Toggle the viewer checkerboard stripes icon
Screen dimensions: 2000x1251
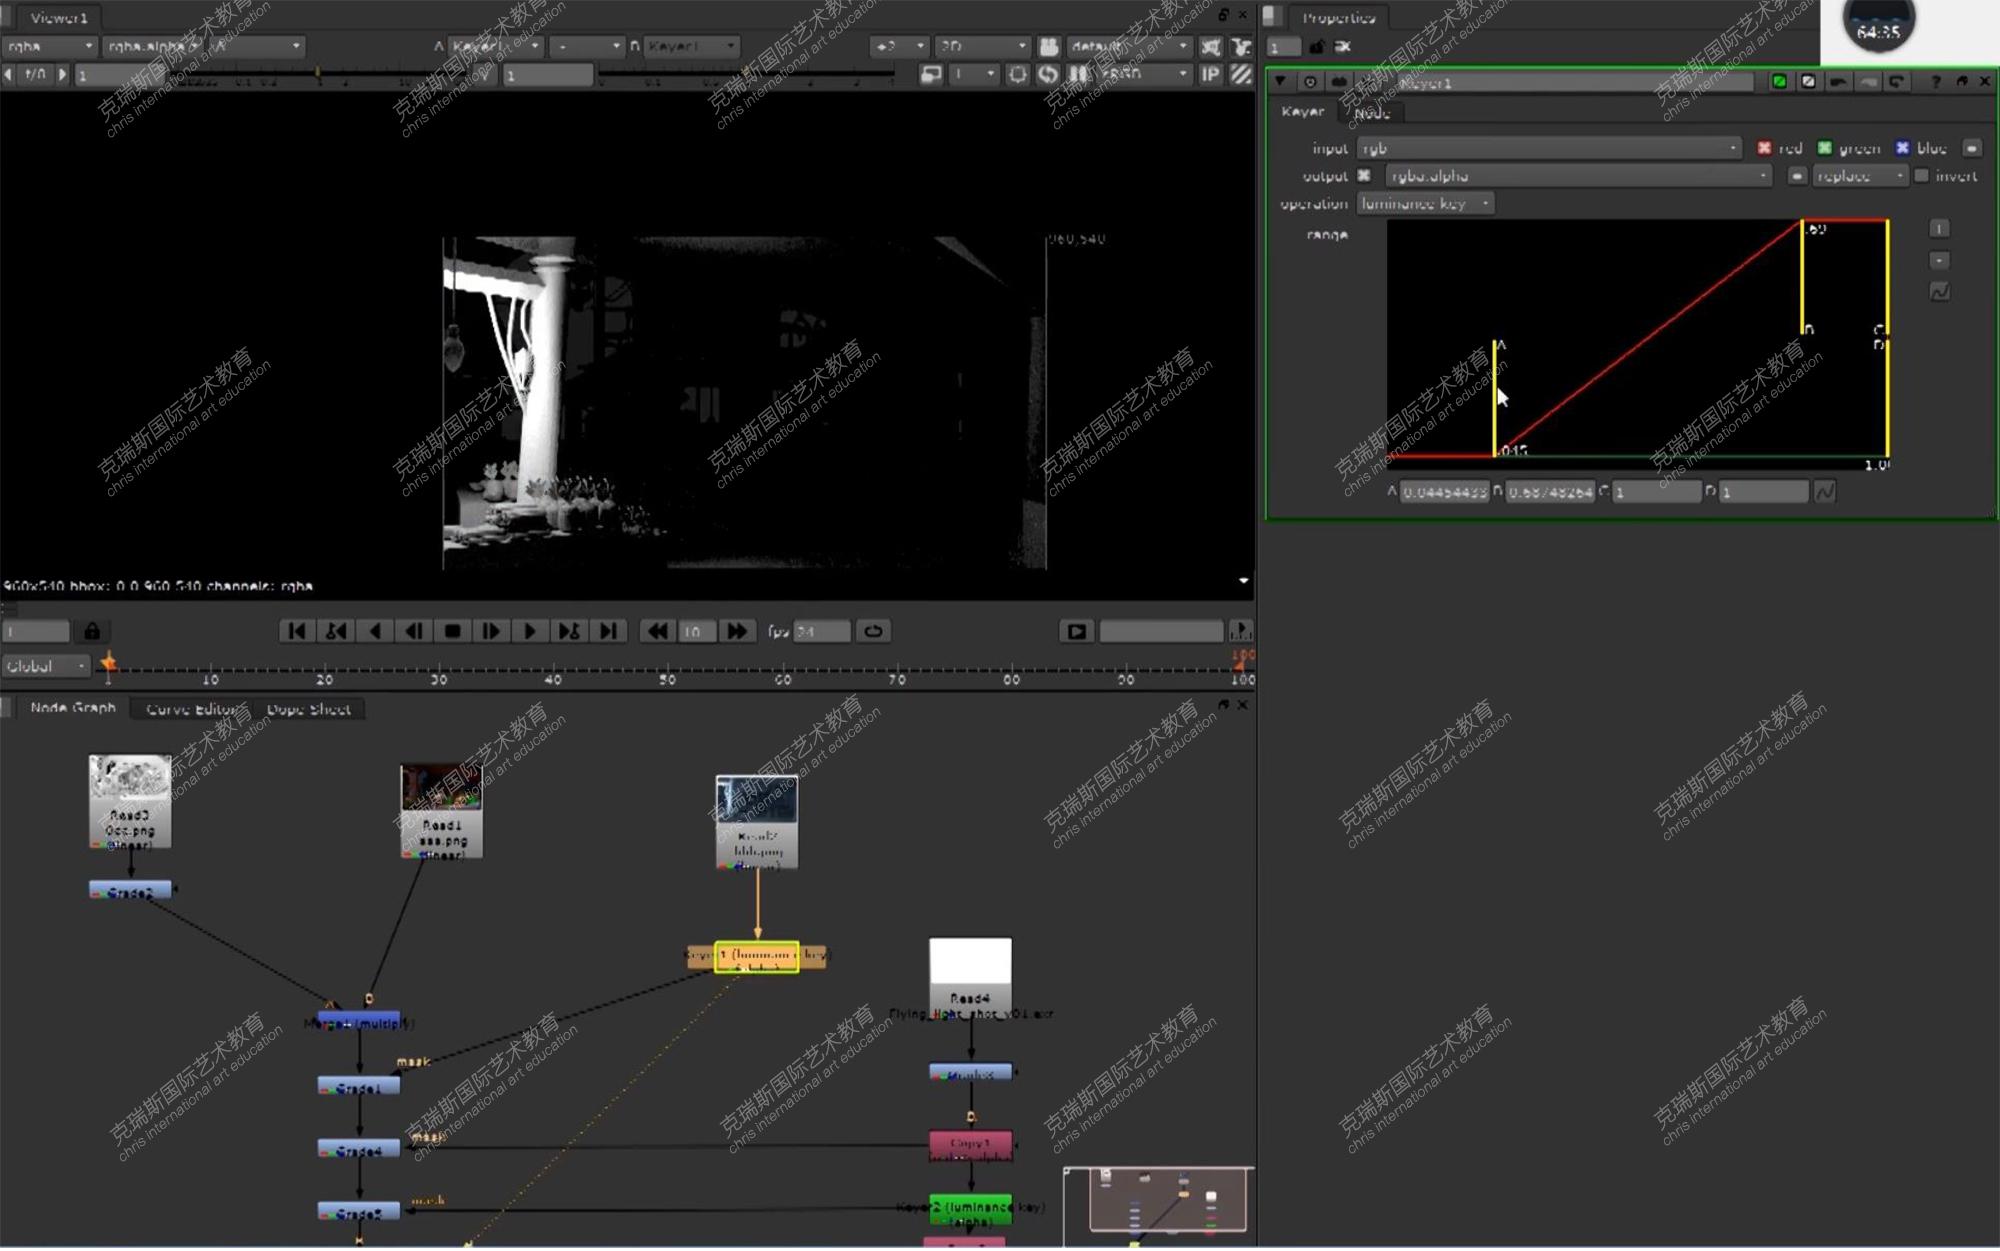click(1241, 74)
